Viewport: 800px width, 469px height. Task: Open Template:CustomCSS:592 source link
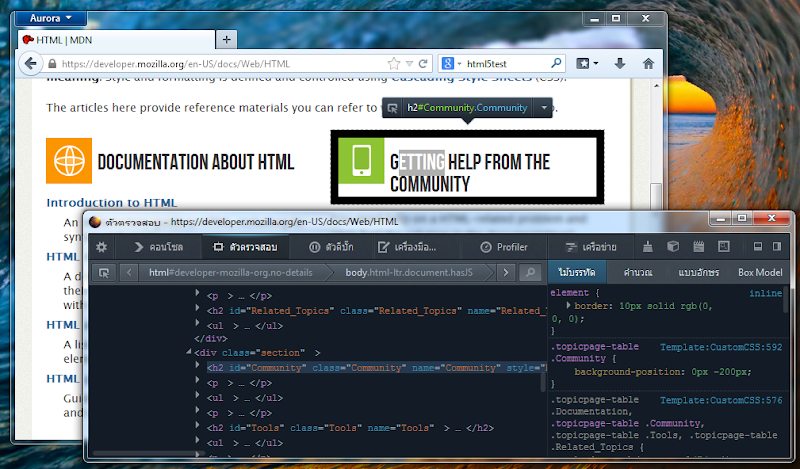click(721, 347)
